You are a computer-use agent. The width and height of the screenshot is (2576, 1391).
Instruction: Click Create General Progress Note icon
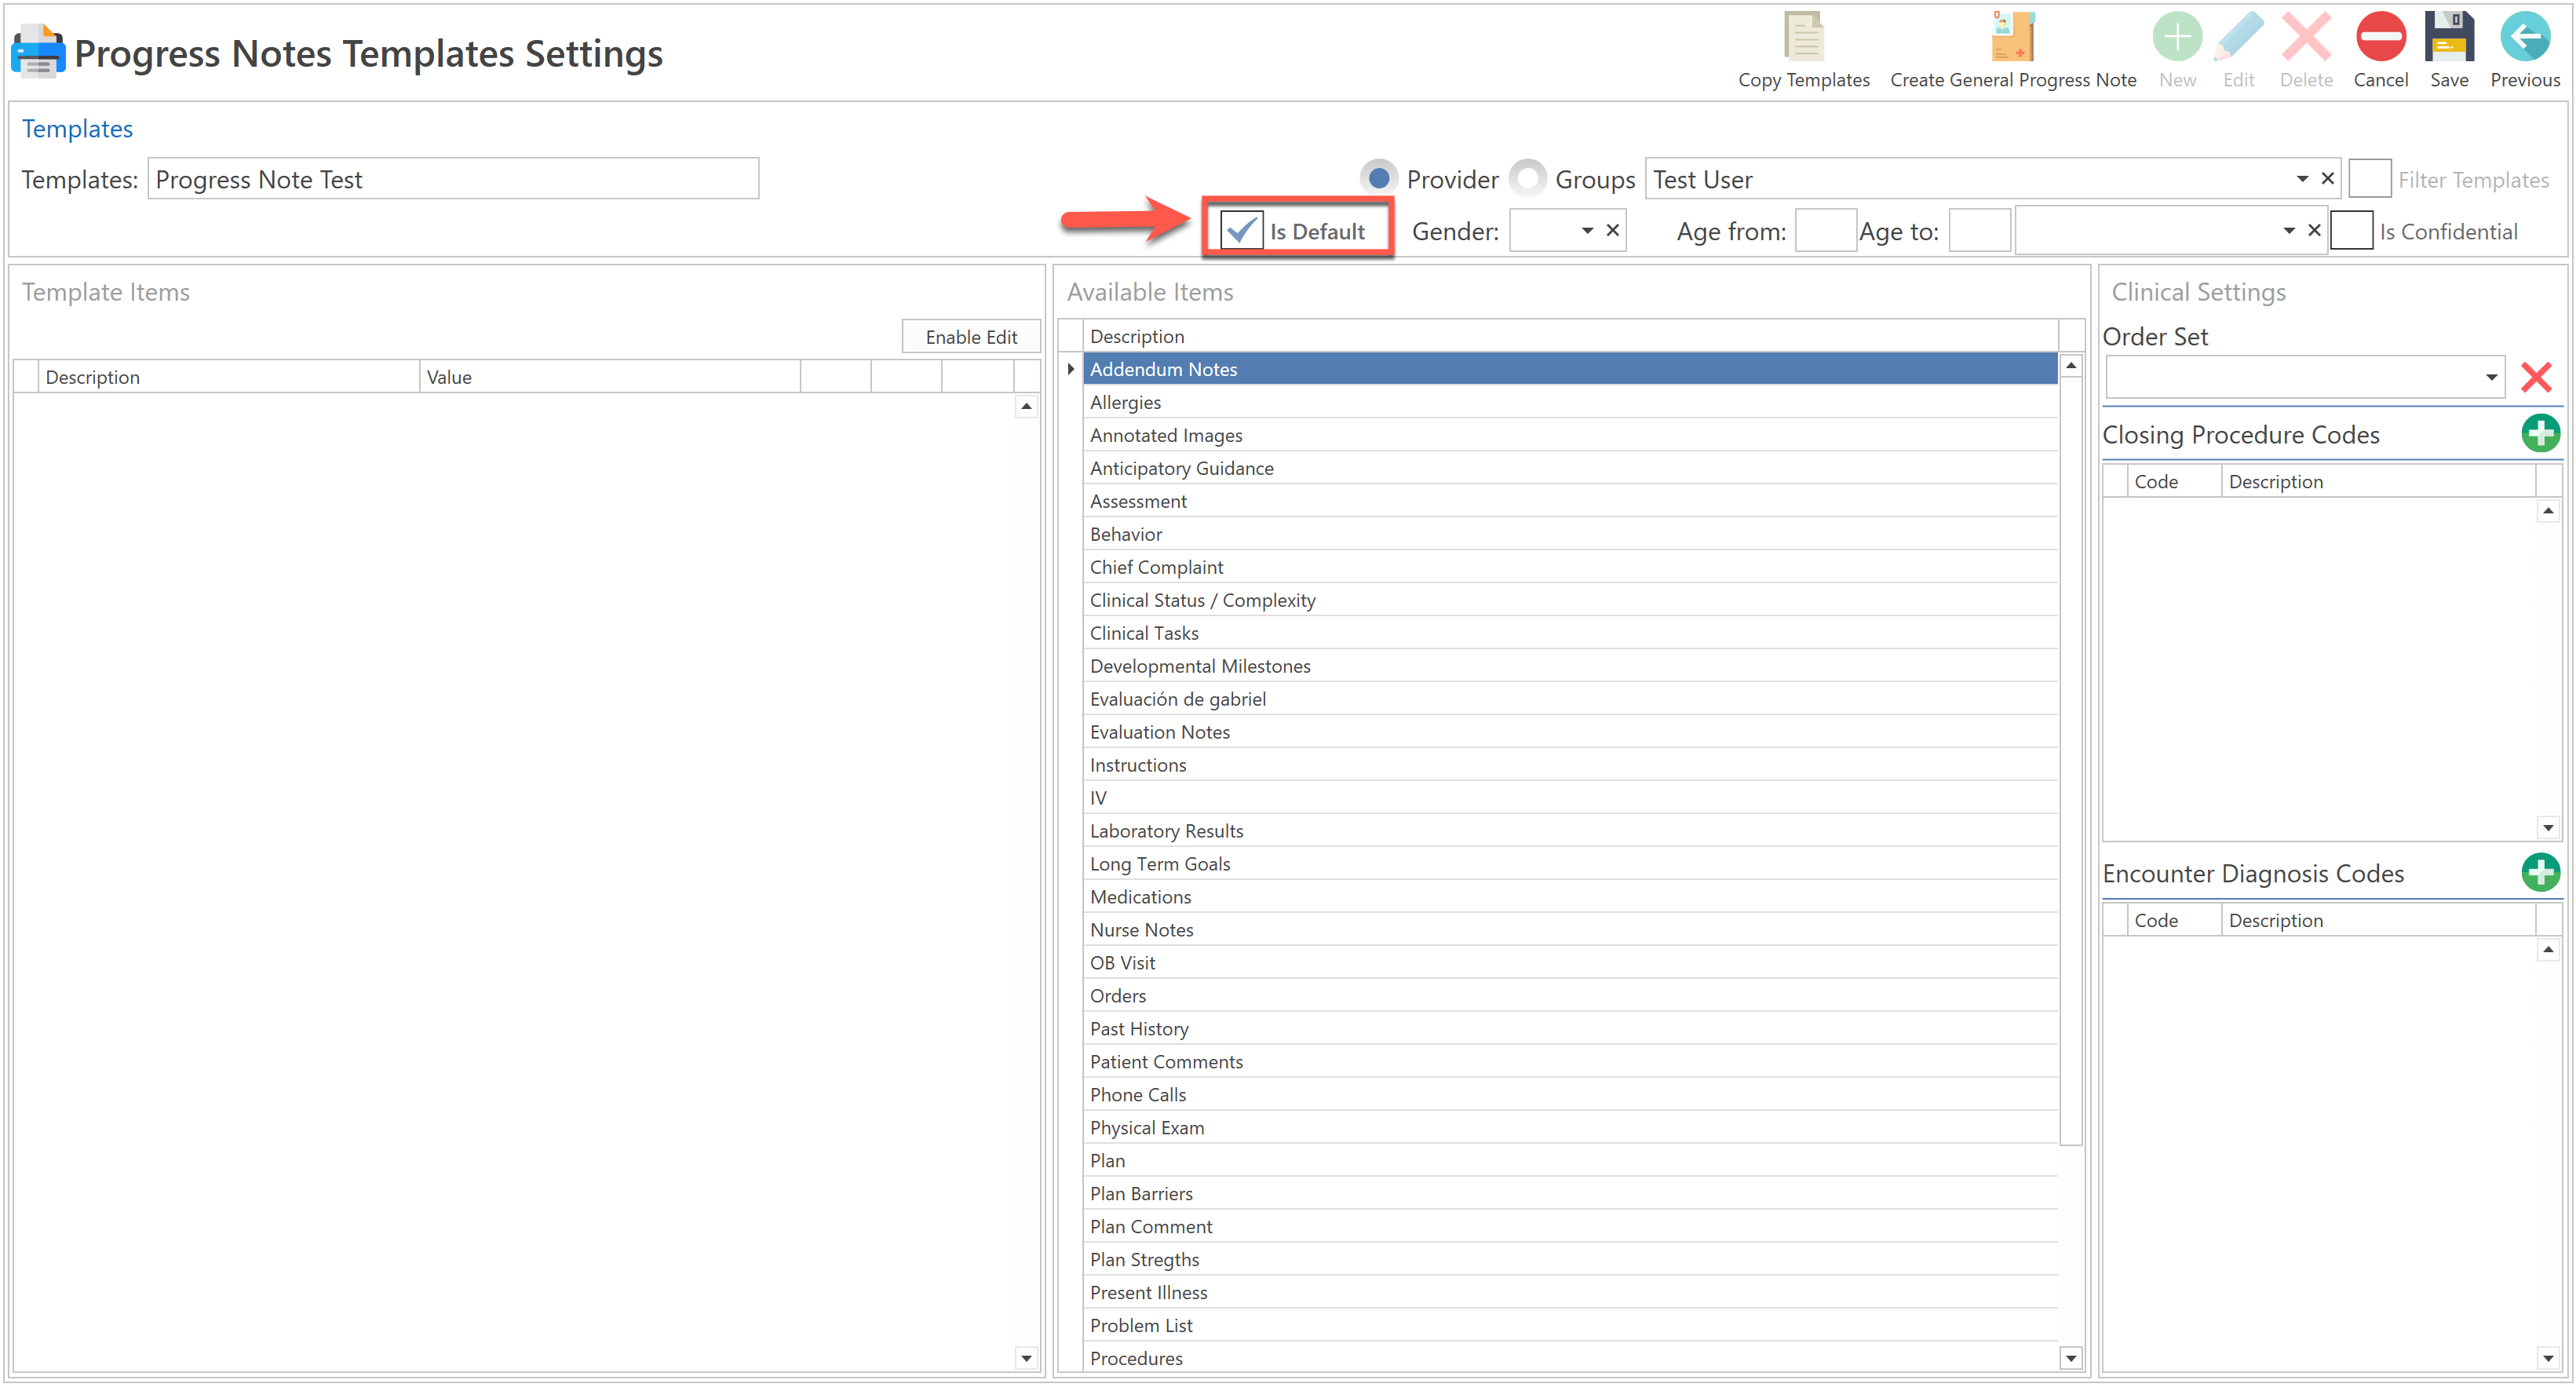click(x=2012, y=38)
